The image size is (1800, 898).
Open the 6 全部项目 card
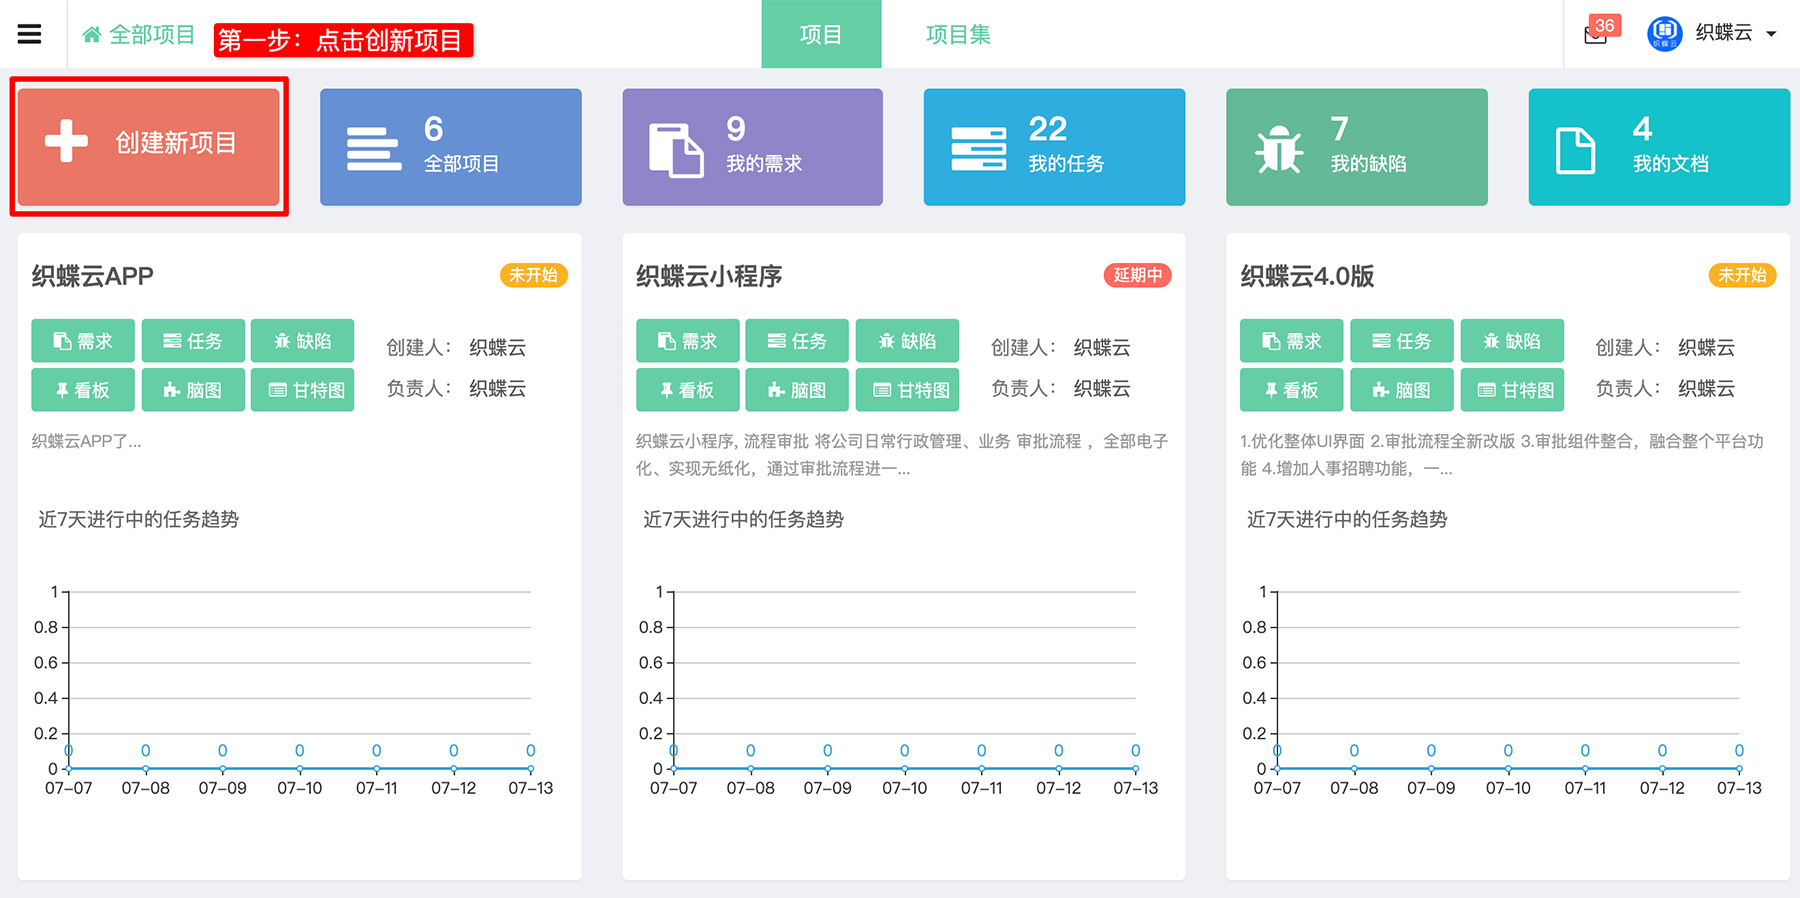451,147
